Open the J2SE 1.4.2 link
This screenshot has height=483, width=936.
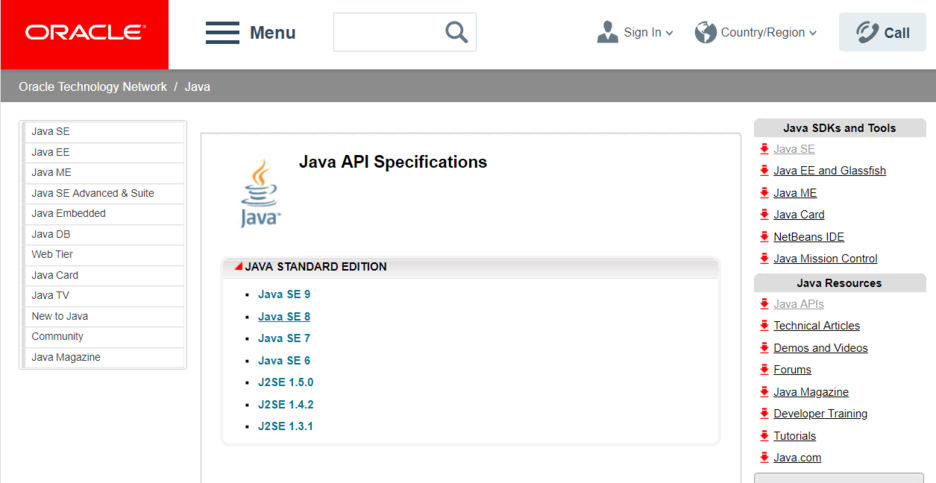point(285,405)
